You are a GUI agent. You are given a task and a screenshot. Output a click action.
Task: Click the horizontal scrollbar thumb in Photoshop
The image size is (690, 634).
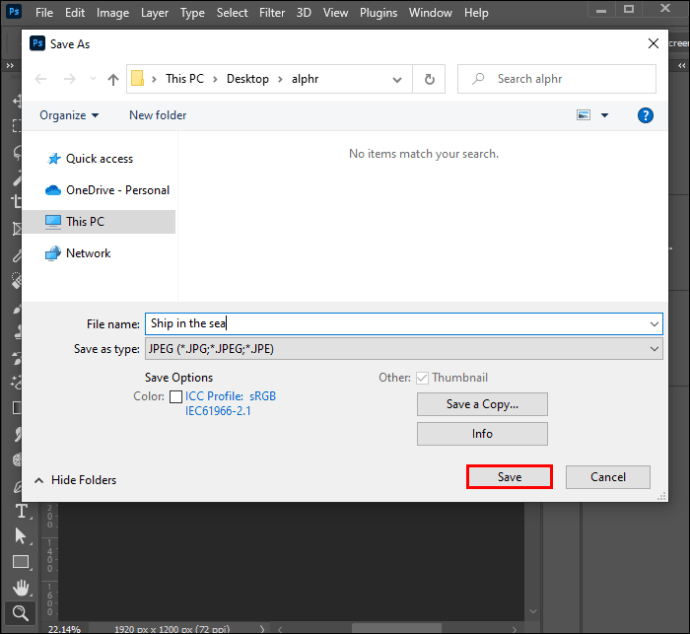coord(396,629)
